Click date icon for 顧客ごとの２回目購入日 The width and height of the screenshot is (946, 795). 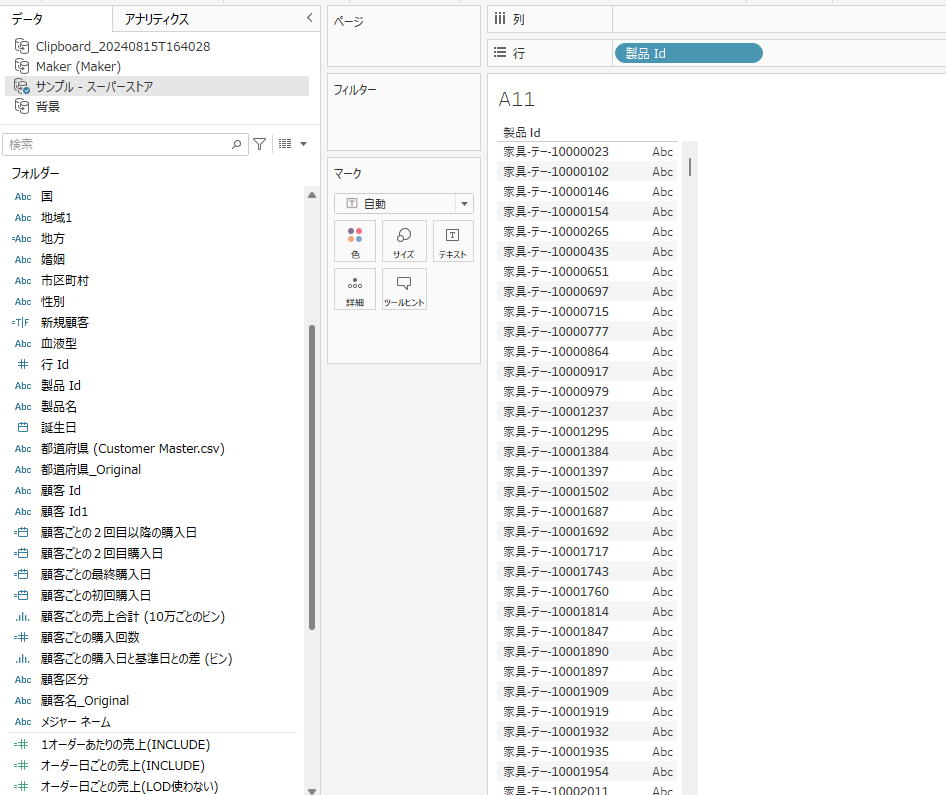click(x=21, y=554)
